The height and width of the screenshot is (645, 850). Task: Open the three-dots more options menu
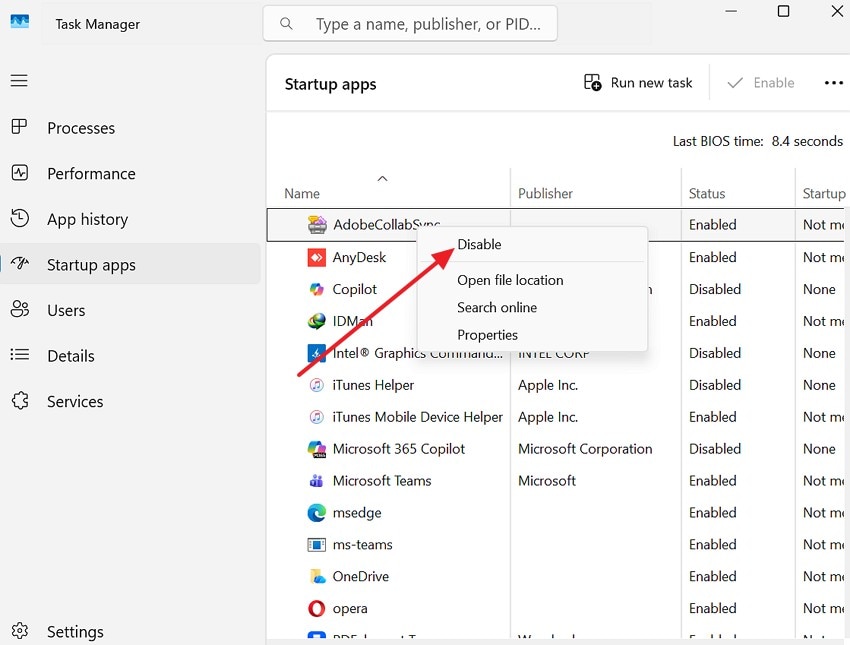833,83
